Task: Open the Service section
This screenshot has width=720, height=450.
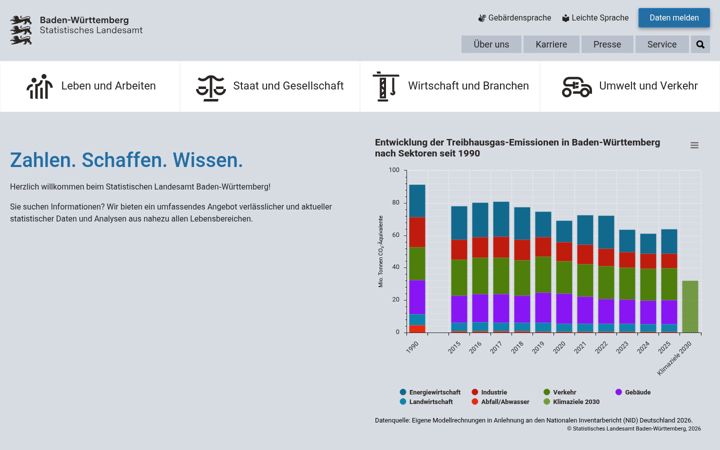Action: tap(662, 45)
